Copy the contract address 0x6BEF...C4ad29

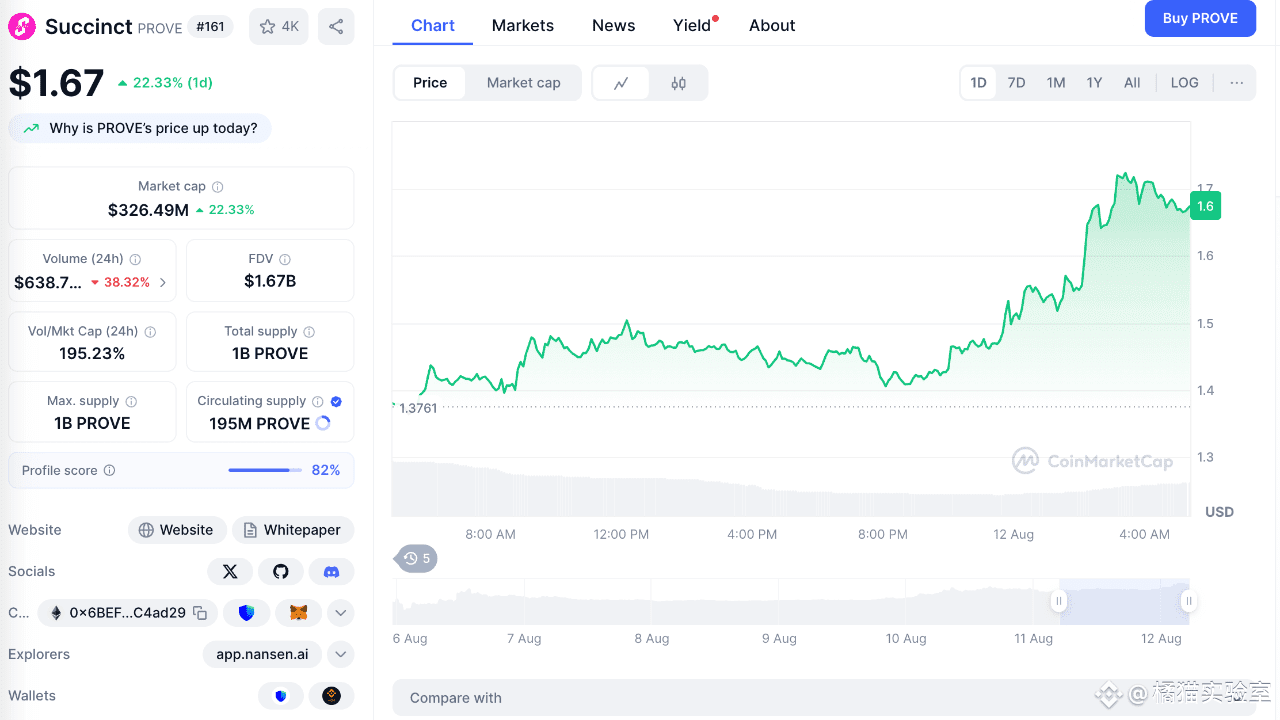coord(200,613)
